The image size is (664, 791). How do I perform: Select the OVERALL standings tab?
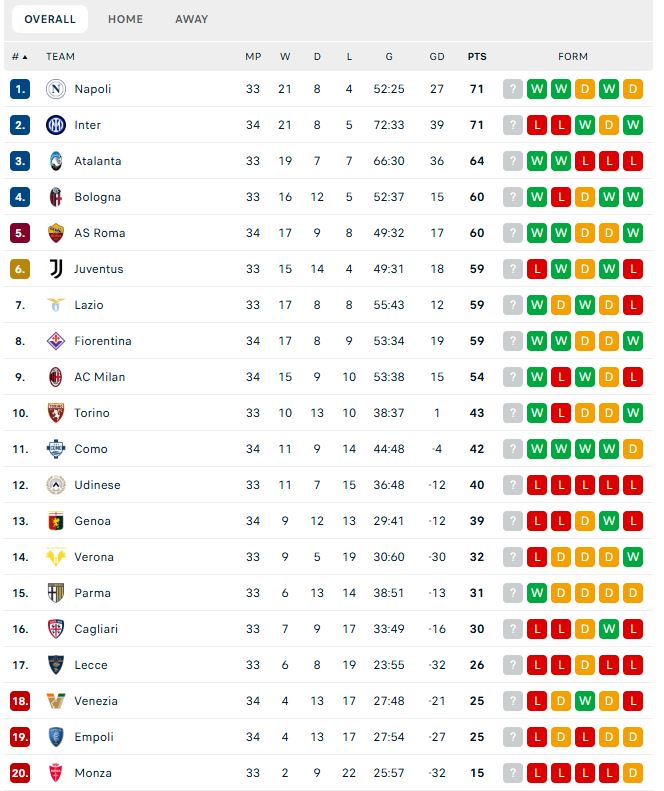(x=50, y=19)
